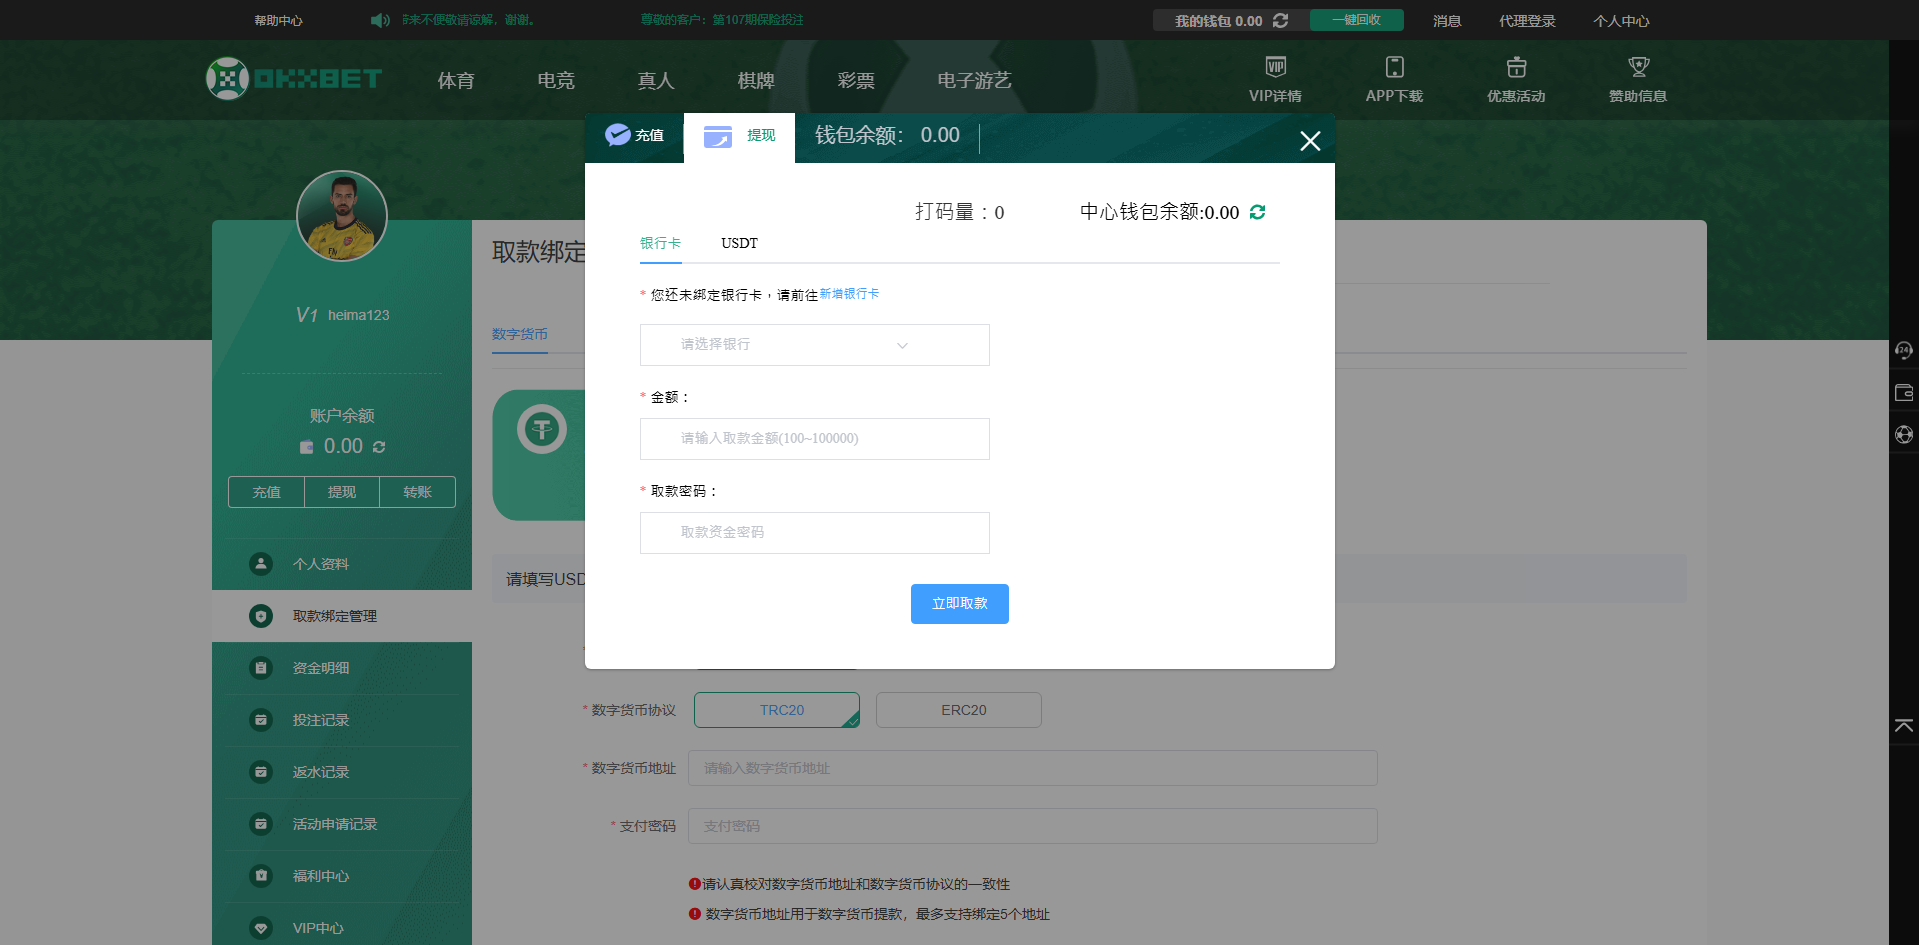Click the 返水记录 sidebar icon
1919x945 pixels.
tap(261, 772)
